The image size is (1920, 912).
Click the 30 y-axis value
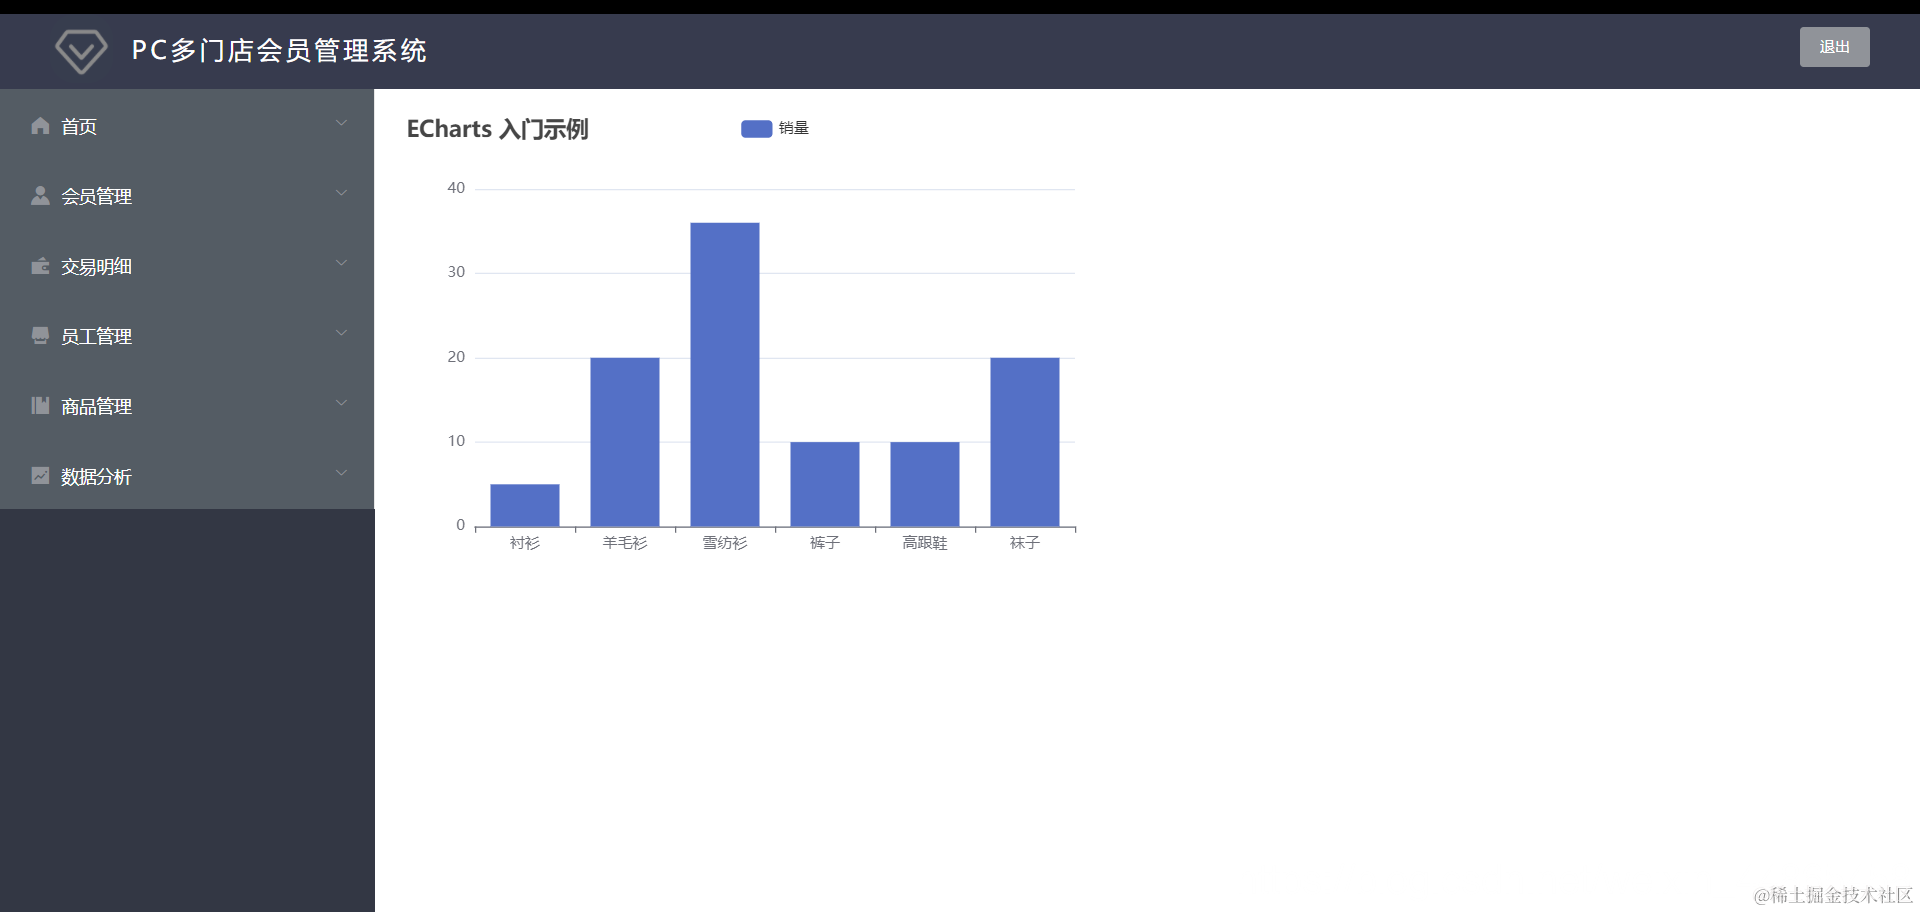coord(456,272)
